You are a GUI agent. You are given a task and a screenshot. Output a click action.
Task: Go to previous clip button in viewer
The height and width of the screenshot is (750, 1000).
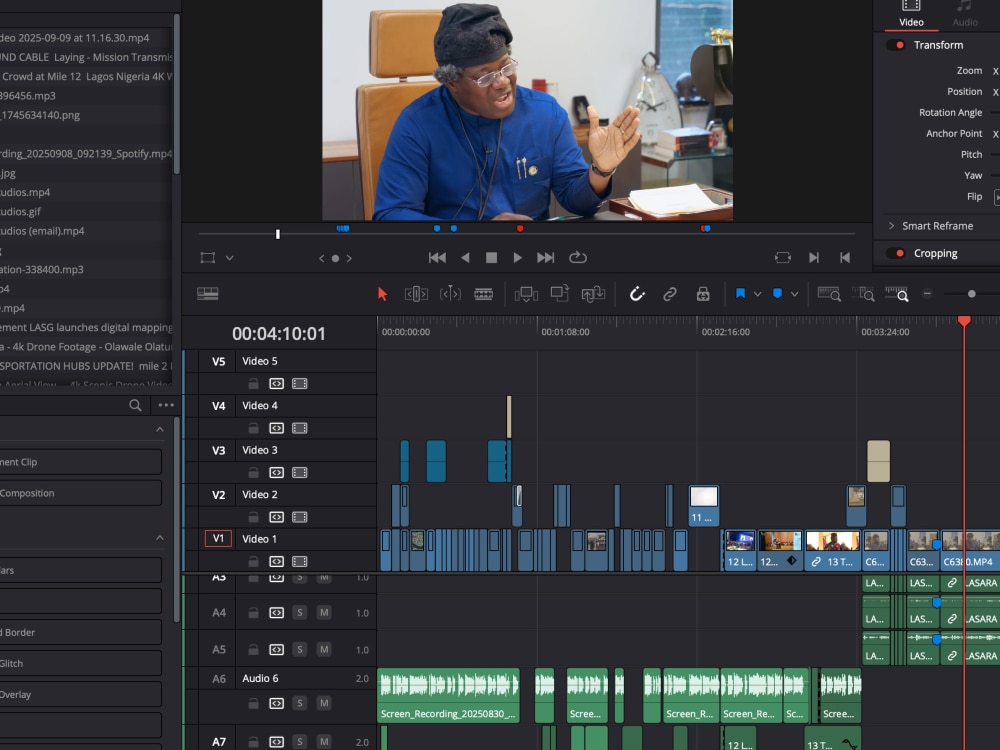click(x=845, y=258)
